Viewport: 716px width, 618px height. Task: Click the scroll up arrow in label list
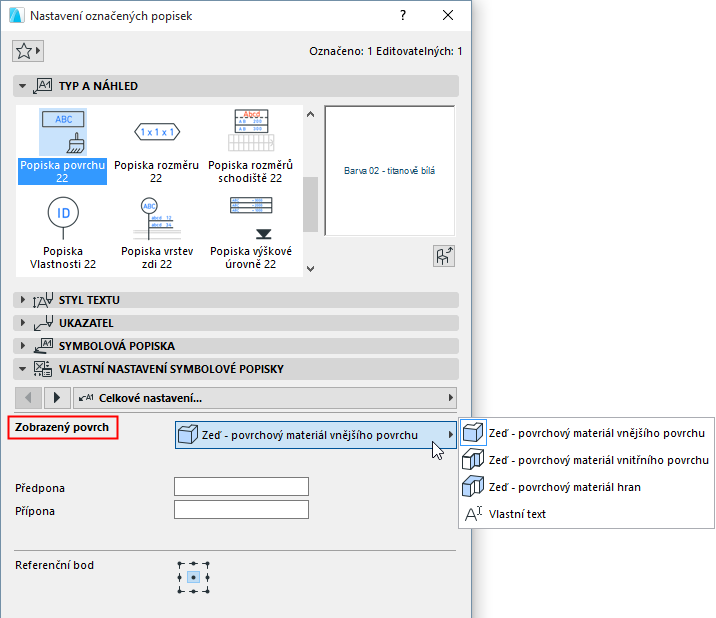311,114
